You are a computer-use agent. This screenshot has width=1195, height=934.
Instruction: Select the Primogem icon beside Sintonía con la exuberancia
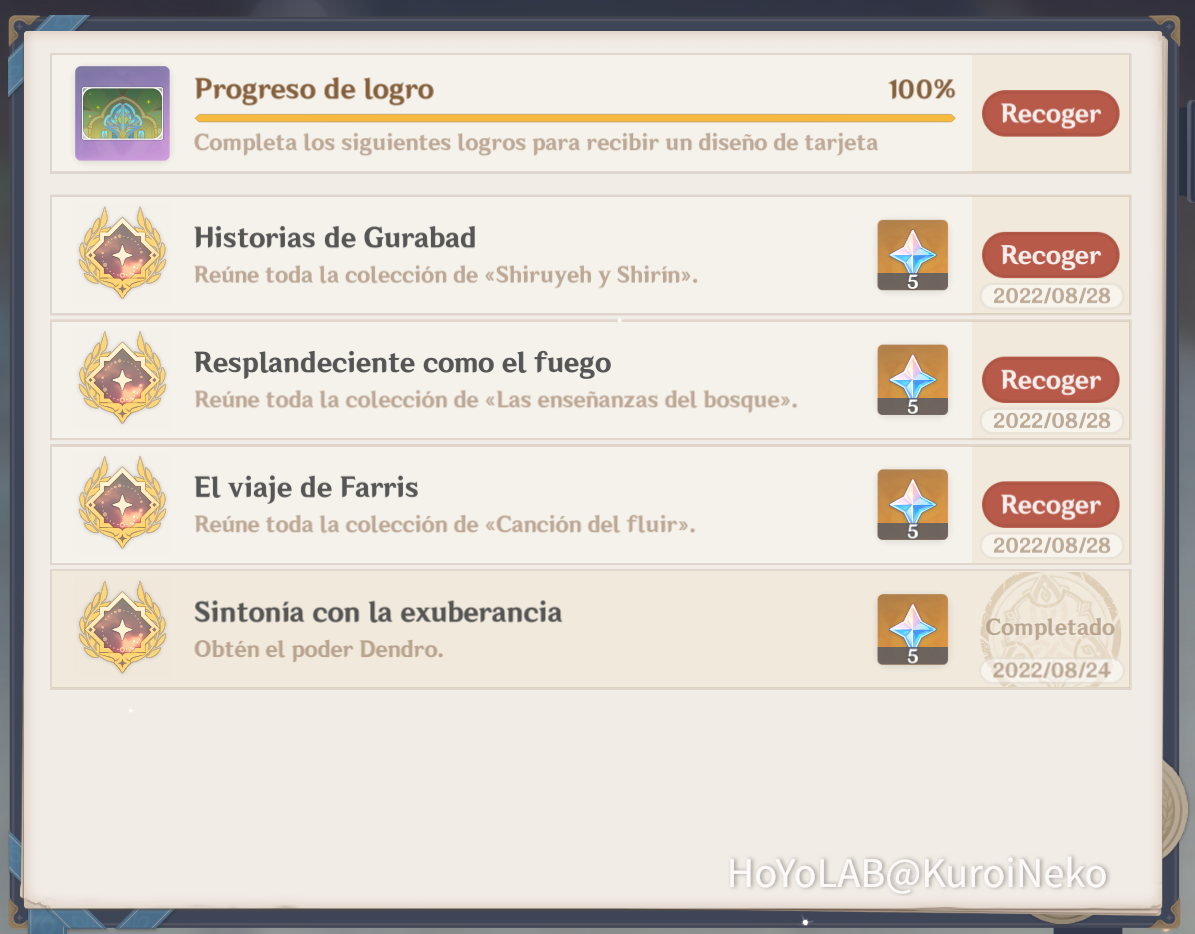(912, 629)
